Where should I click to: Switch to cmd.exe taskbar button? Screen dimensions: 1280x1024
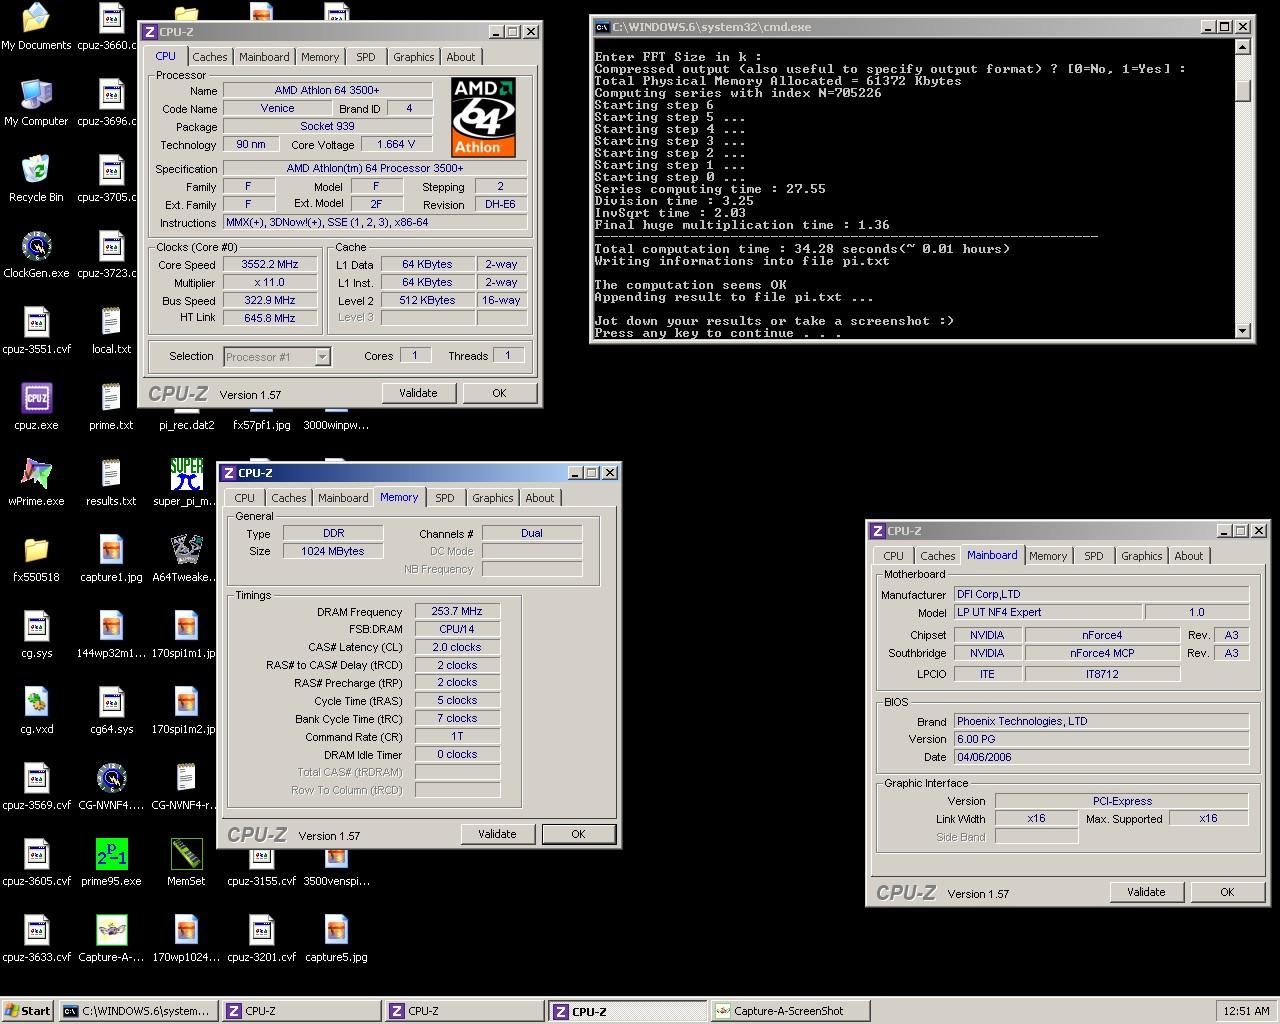coord(137,1011)
